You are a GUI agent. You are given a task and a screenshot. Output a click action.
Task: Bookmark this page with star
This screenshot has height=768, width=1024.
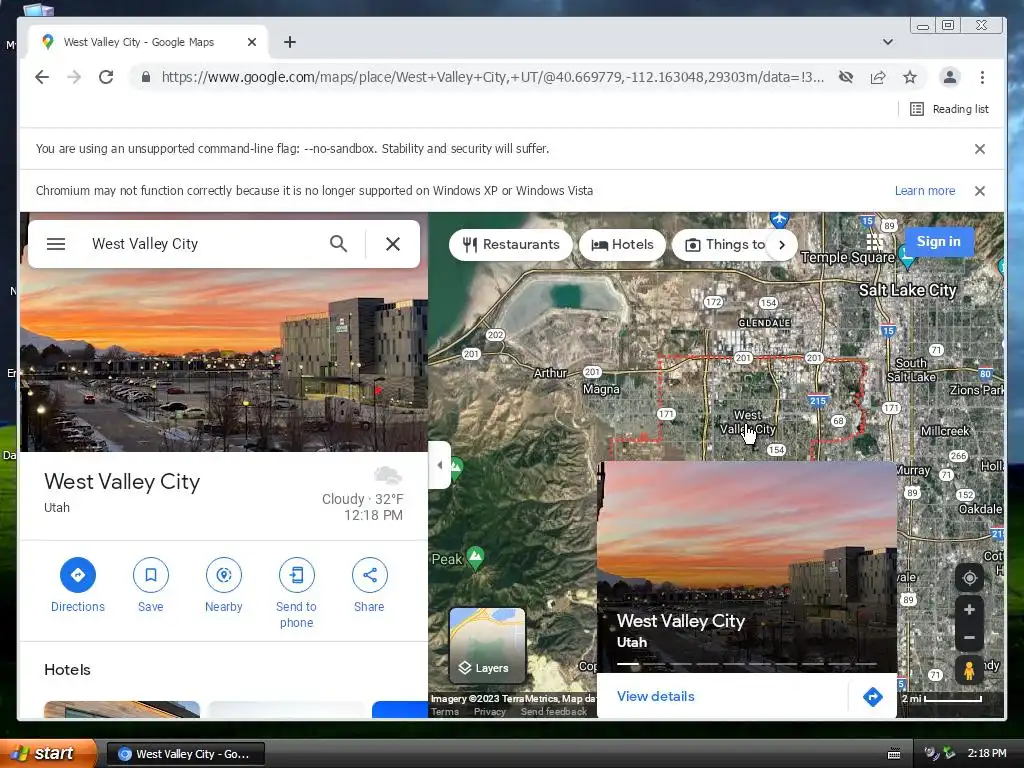click(910, 77)
